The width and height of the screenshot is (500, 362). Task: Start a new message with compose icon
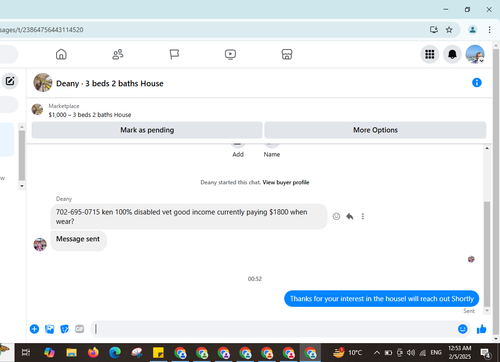[10, 81]
